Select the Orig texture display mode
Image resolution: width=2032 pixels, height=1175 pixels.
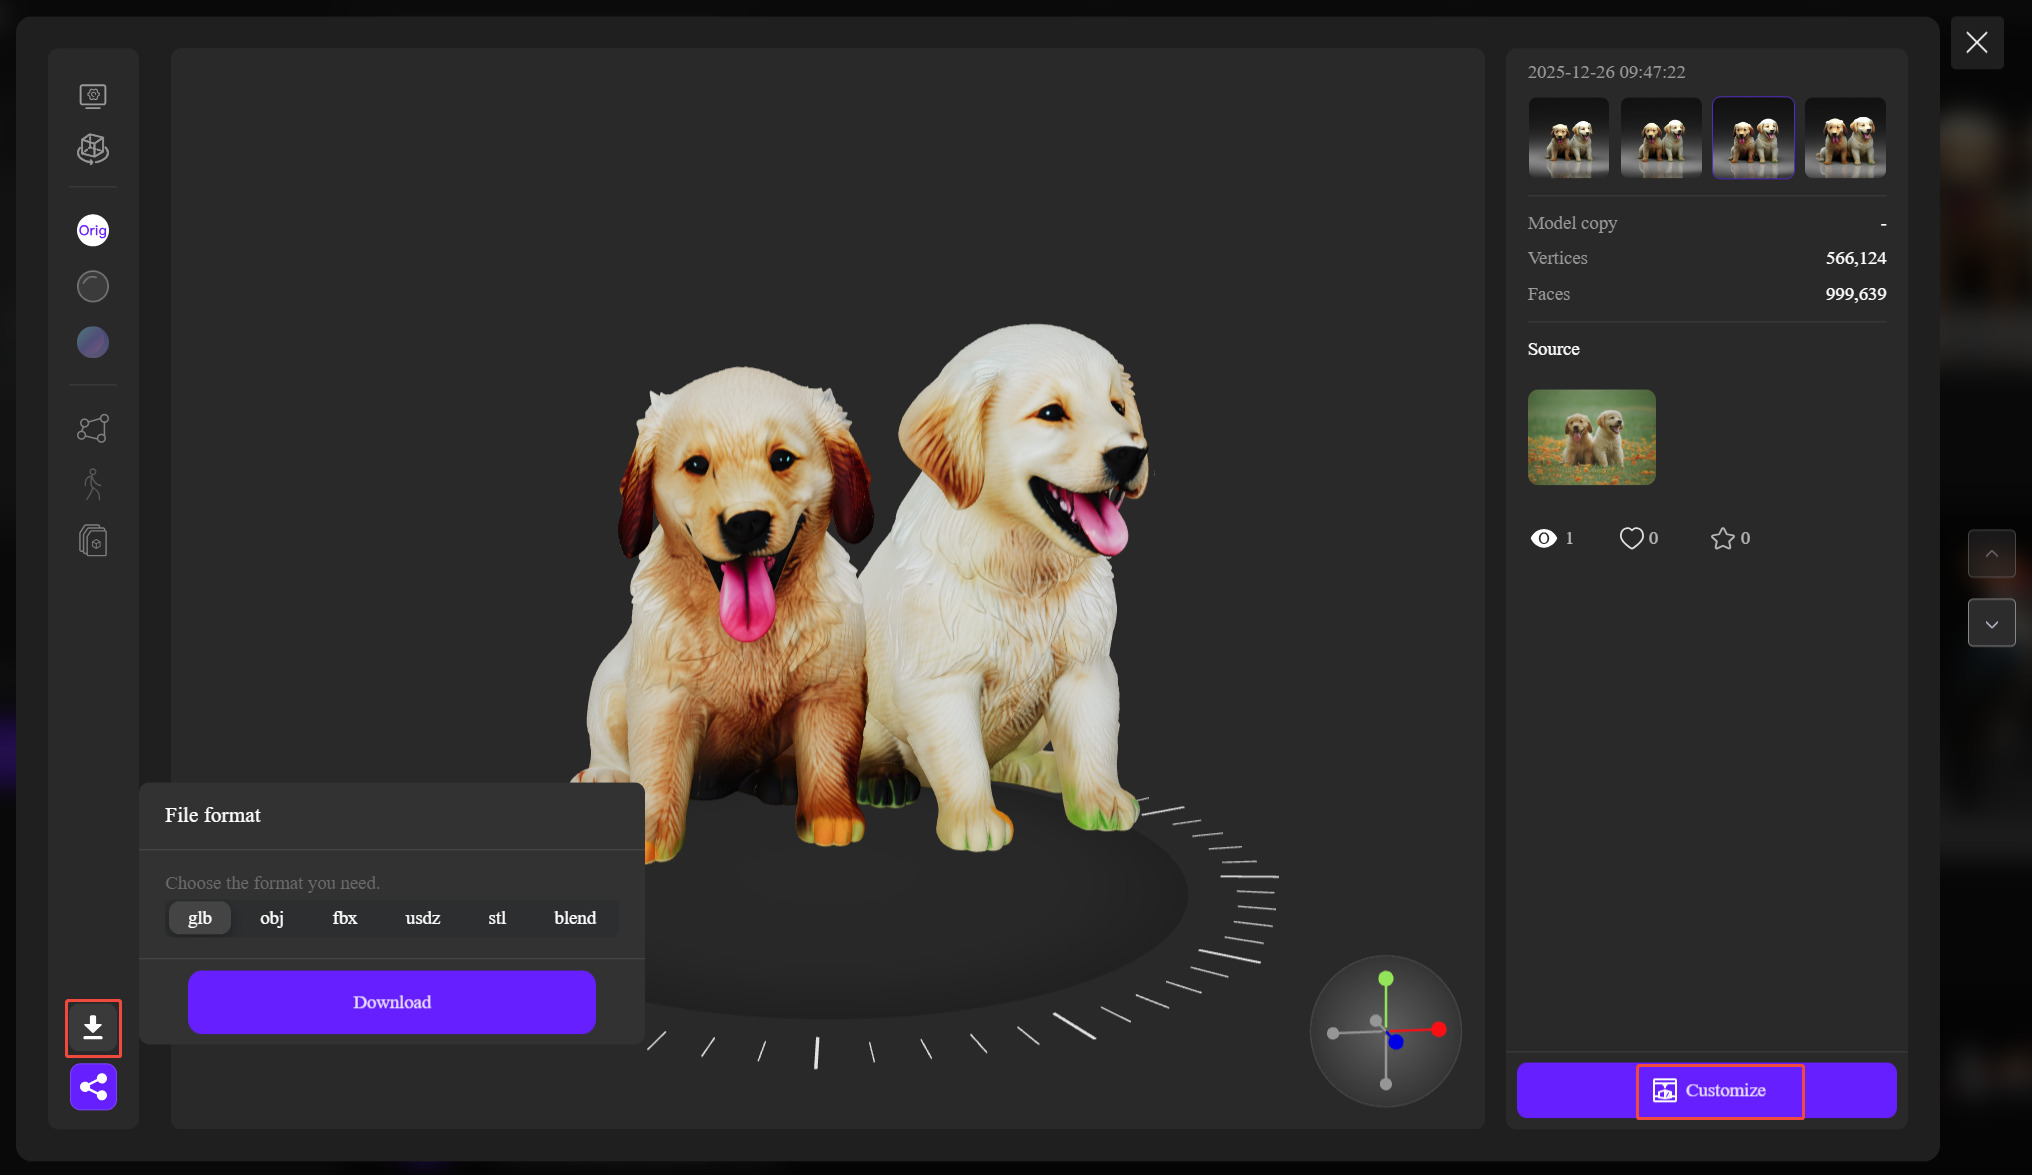coord(93,230)
